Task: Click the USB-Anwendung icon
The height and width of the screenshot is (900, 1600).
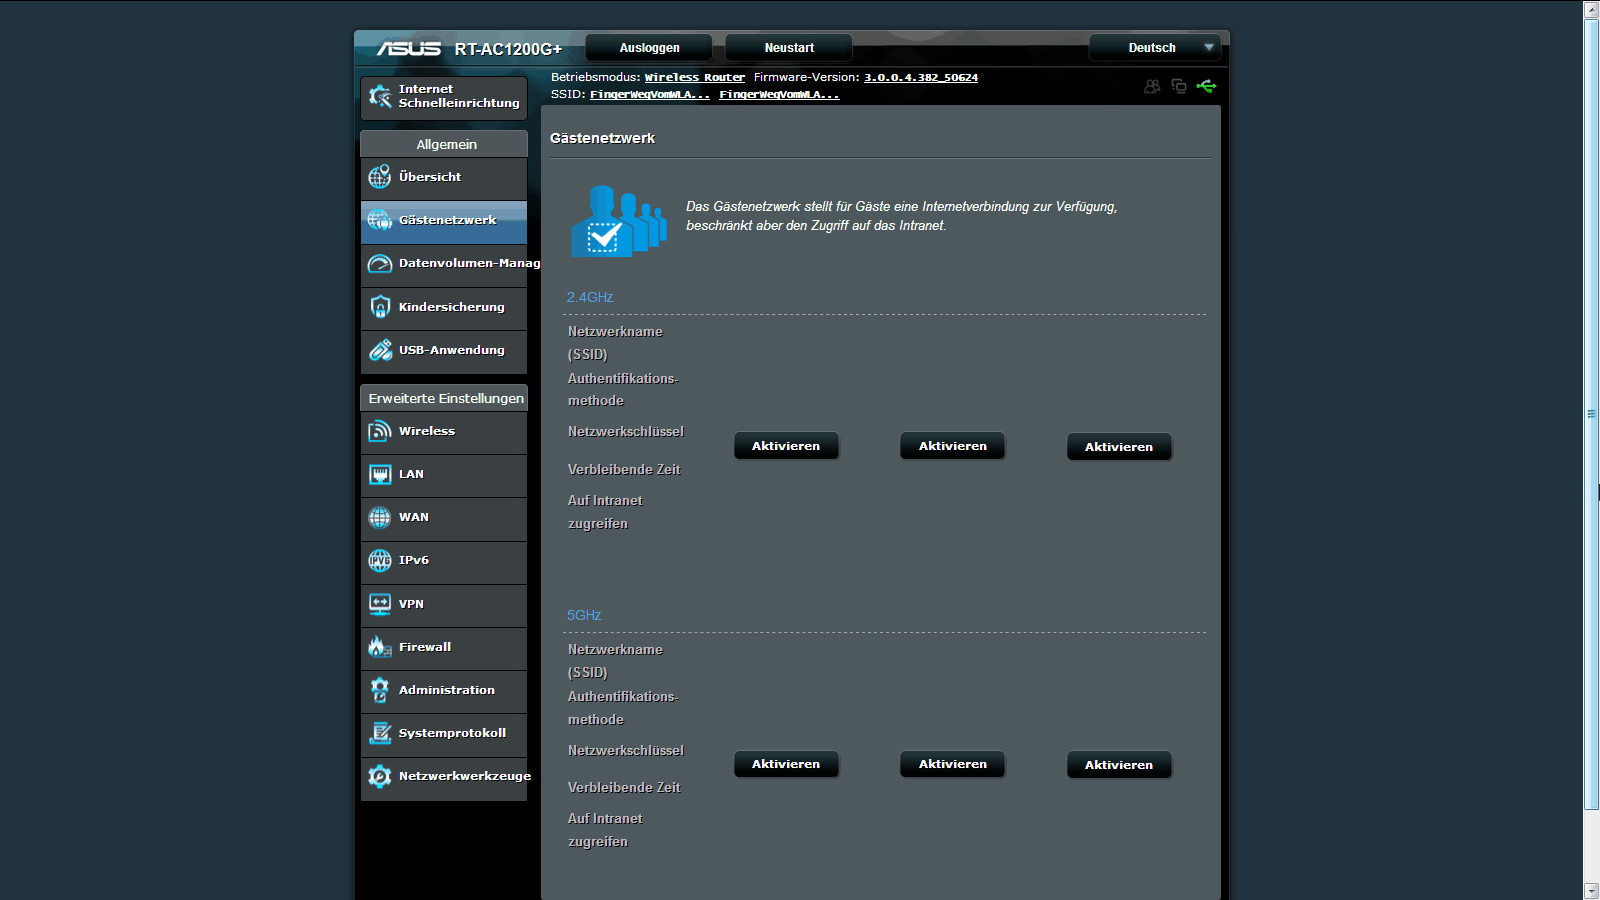Action: [x=380, y=350]
